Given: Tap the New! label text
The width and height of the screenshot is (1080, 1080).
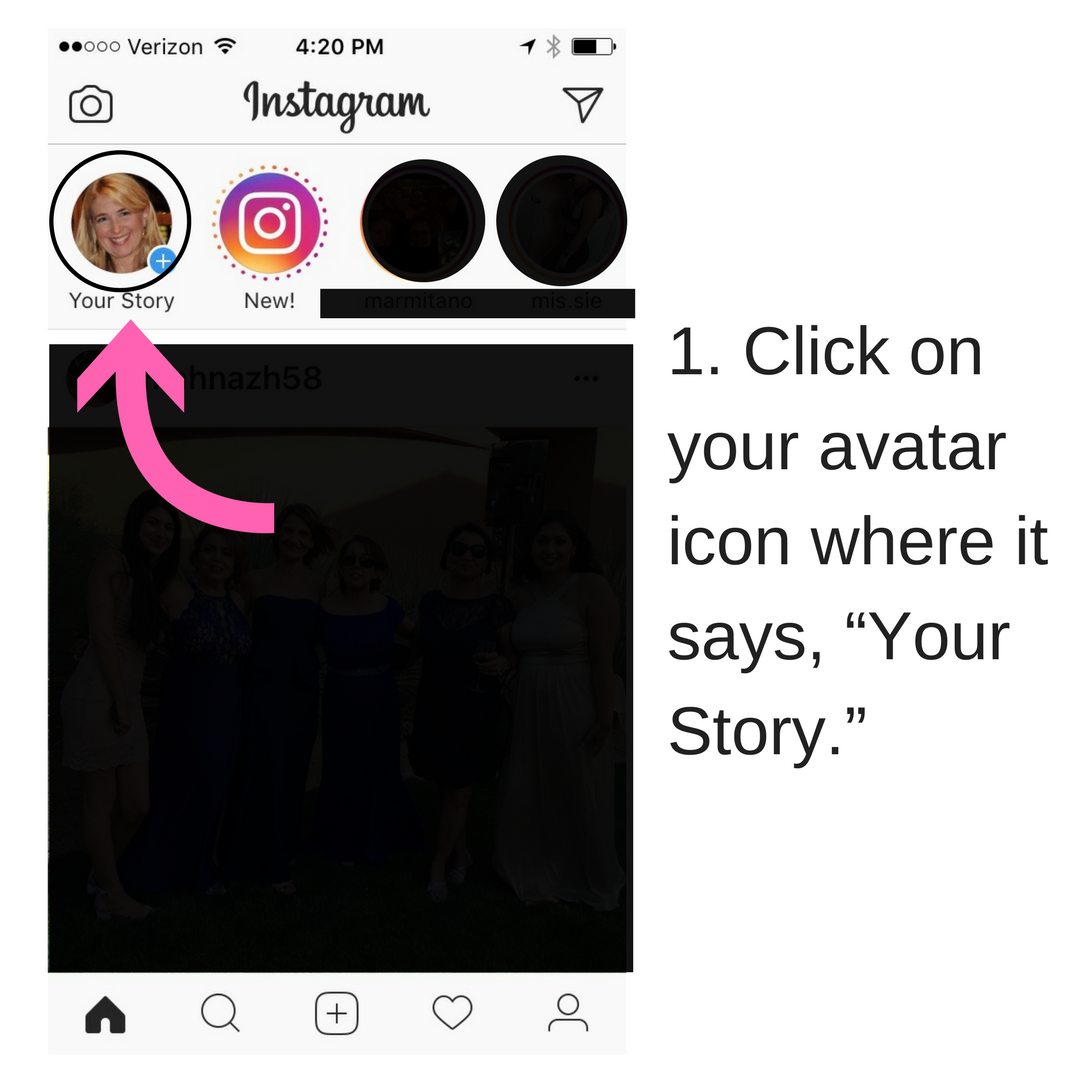Looking at the screenshot, I should click(269, 301).
